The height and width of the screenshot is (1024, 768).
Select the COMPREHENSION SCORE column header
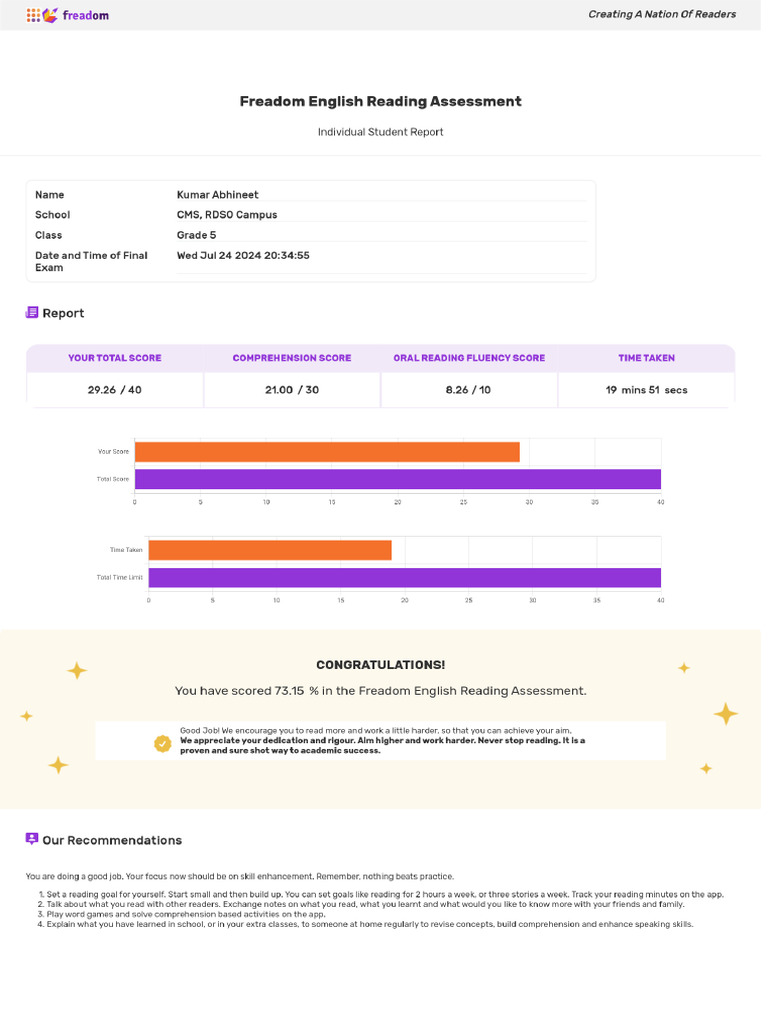pyautogui.click(x=292, y=358)
